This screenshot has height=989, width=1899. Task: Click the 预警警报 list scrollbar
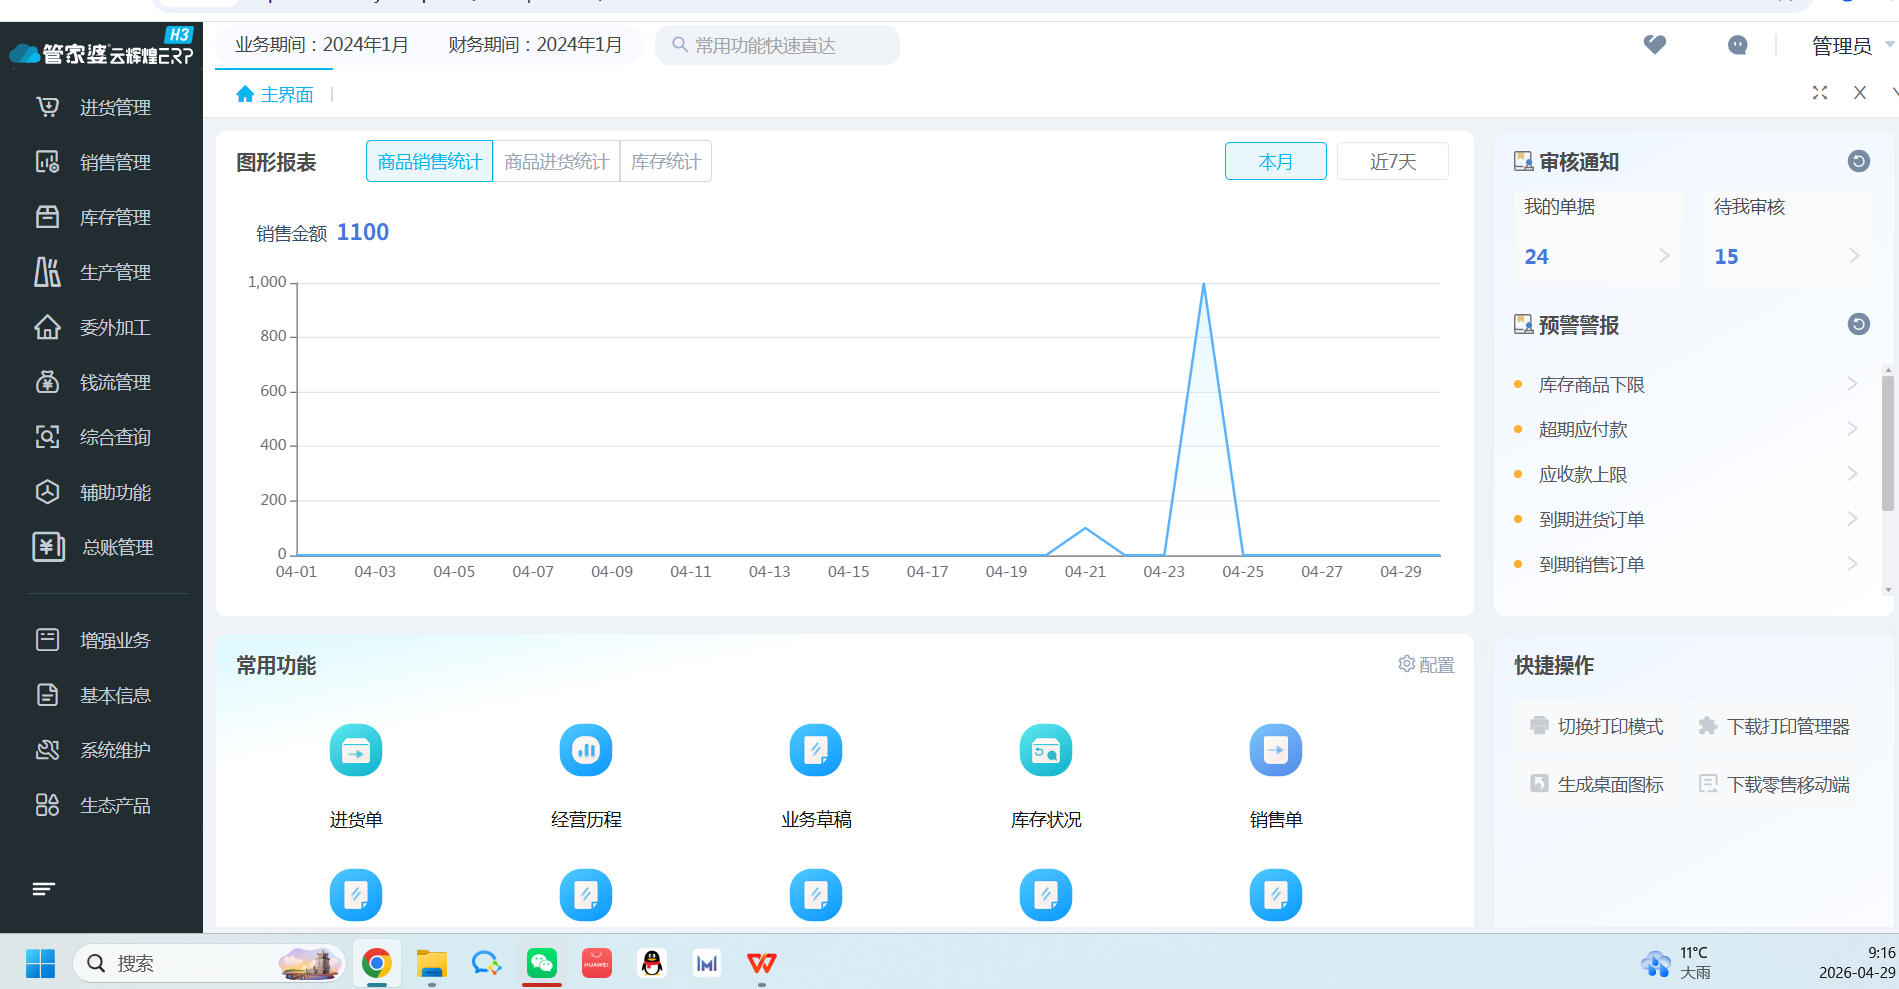pos(1887,443)
